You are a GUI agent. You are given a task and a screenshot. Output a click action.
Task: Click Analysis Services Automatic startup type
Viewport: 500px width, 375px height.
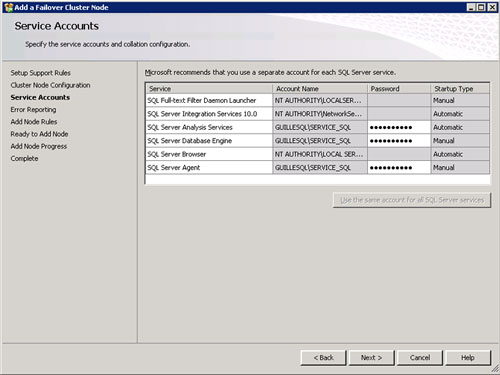pos(460,127)
